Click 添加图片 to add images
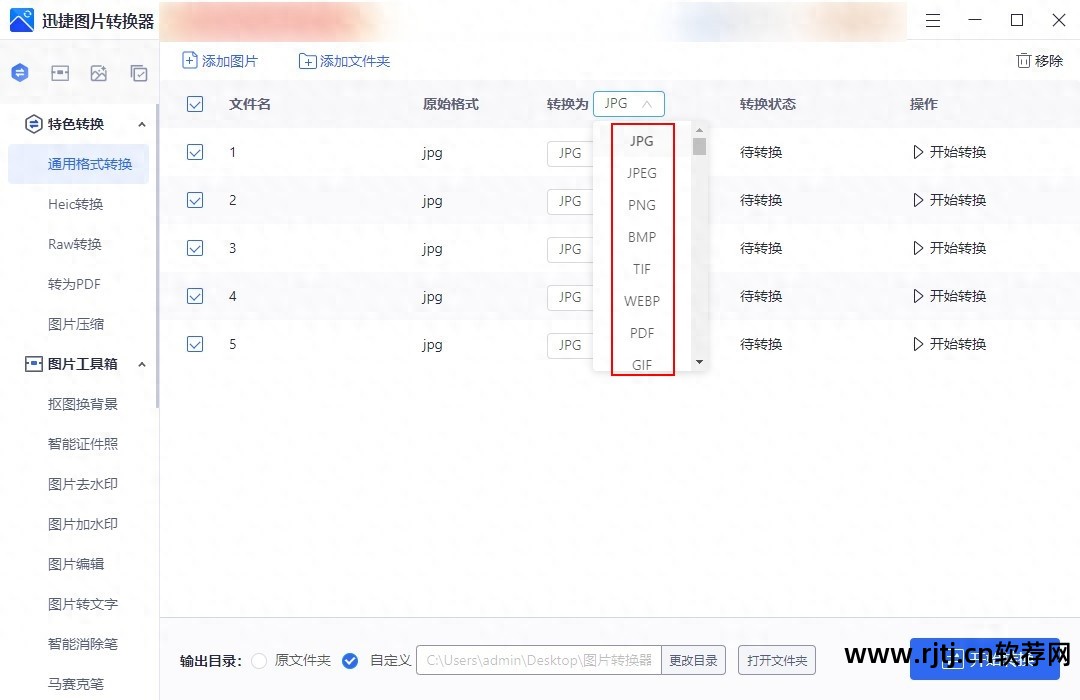The width and height of the screenshot is (1080, 700). point(220,60)
